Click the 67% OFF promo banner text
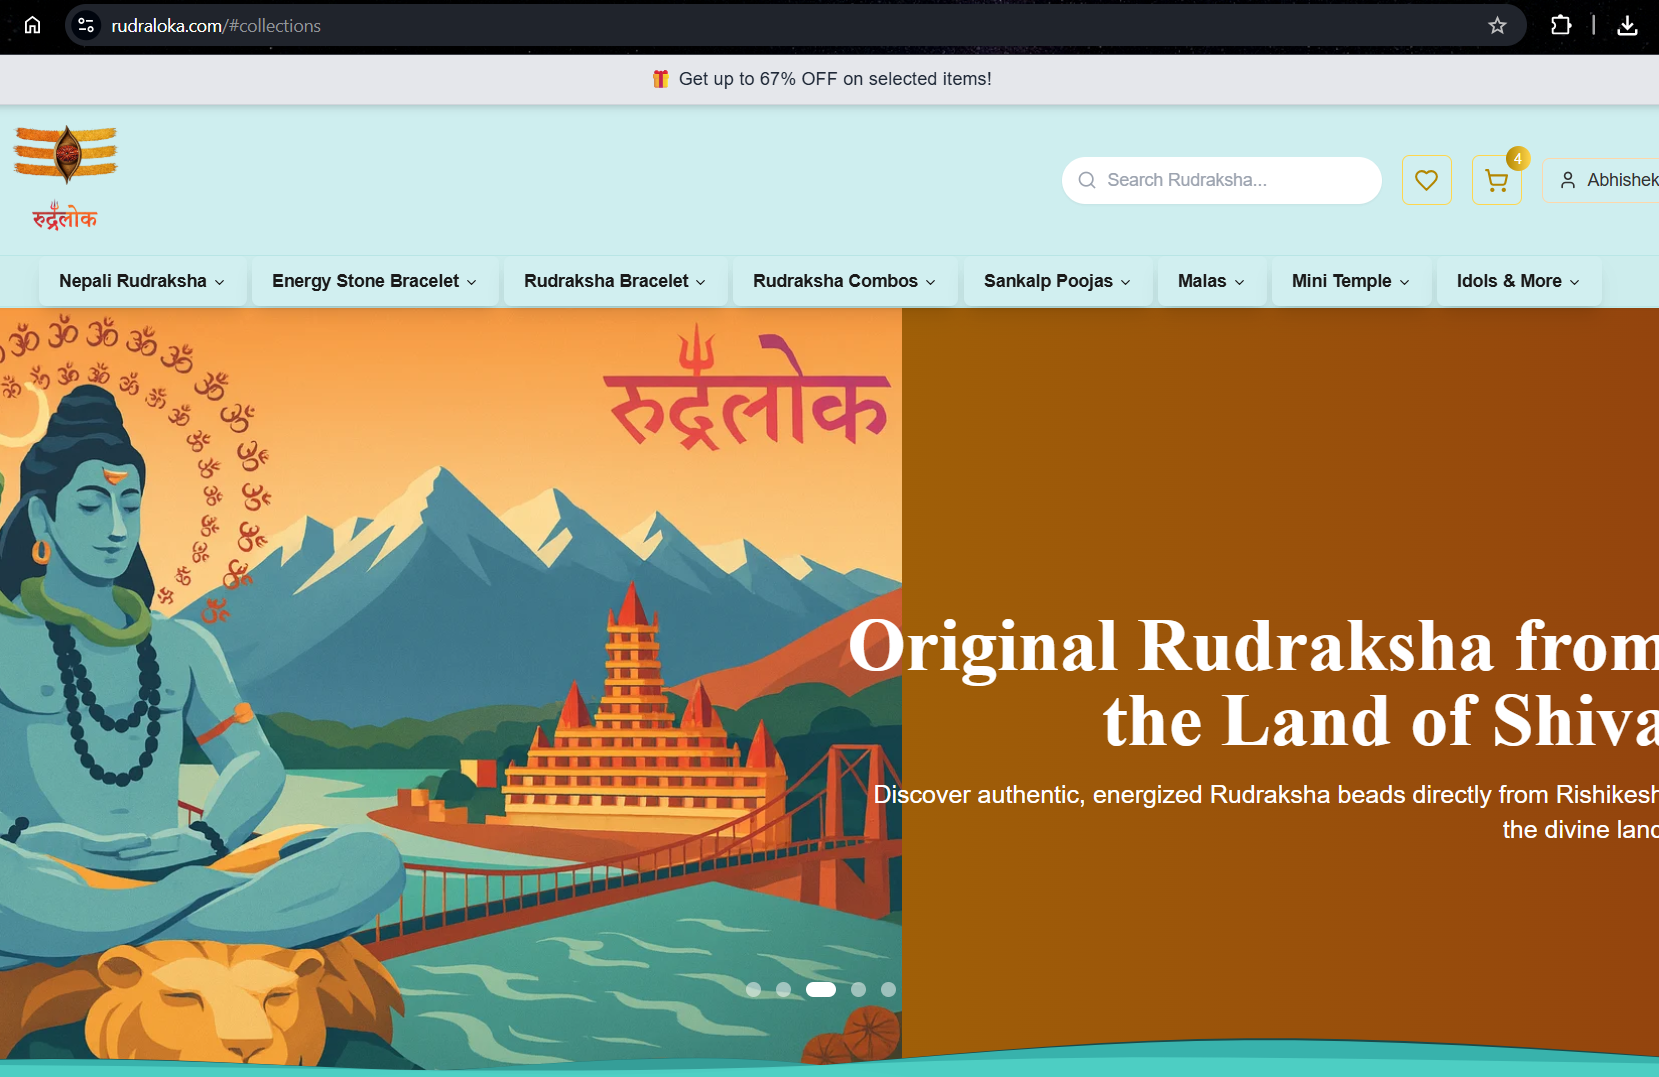This screenshot has height=1077, width=1659. 835,79
